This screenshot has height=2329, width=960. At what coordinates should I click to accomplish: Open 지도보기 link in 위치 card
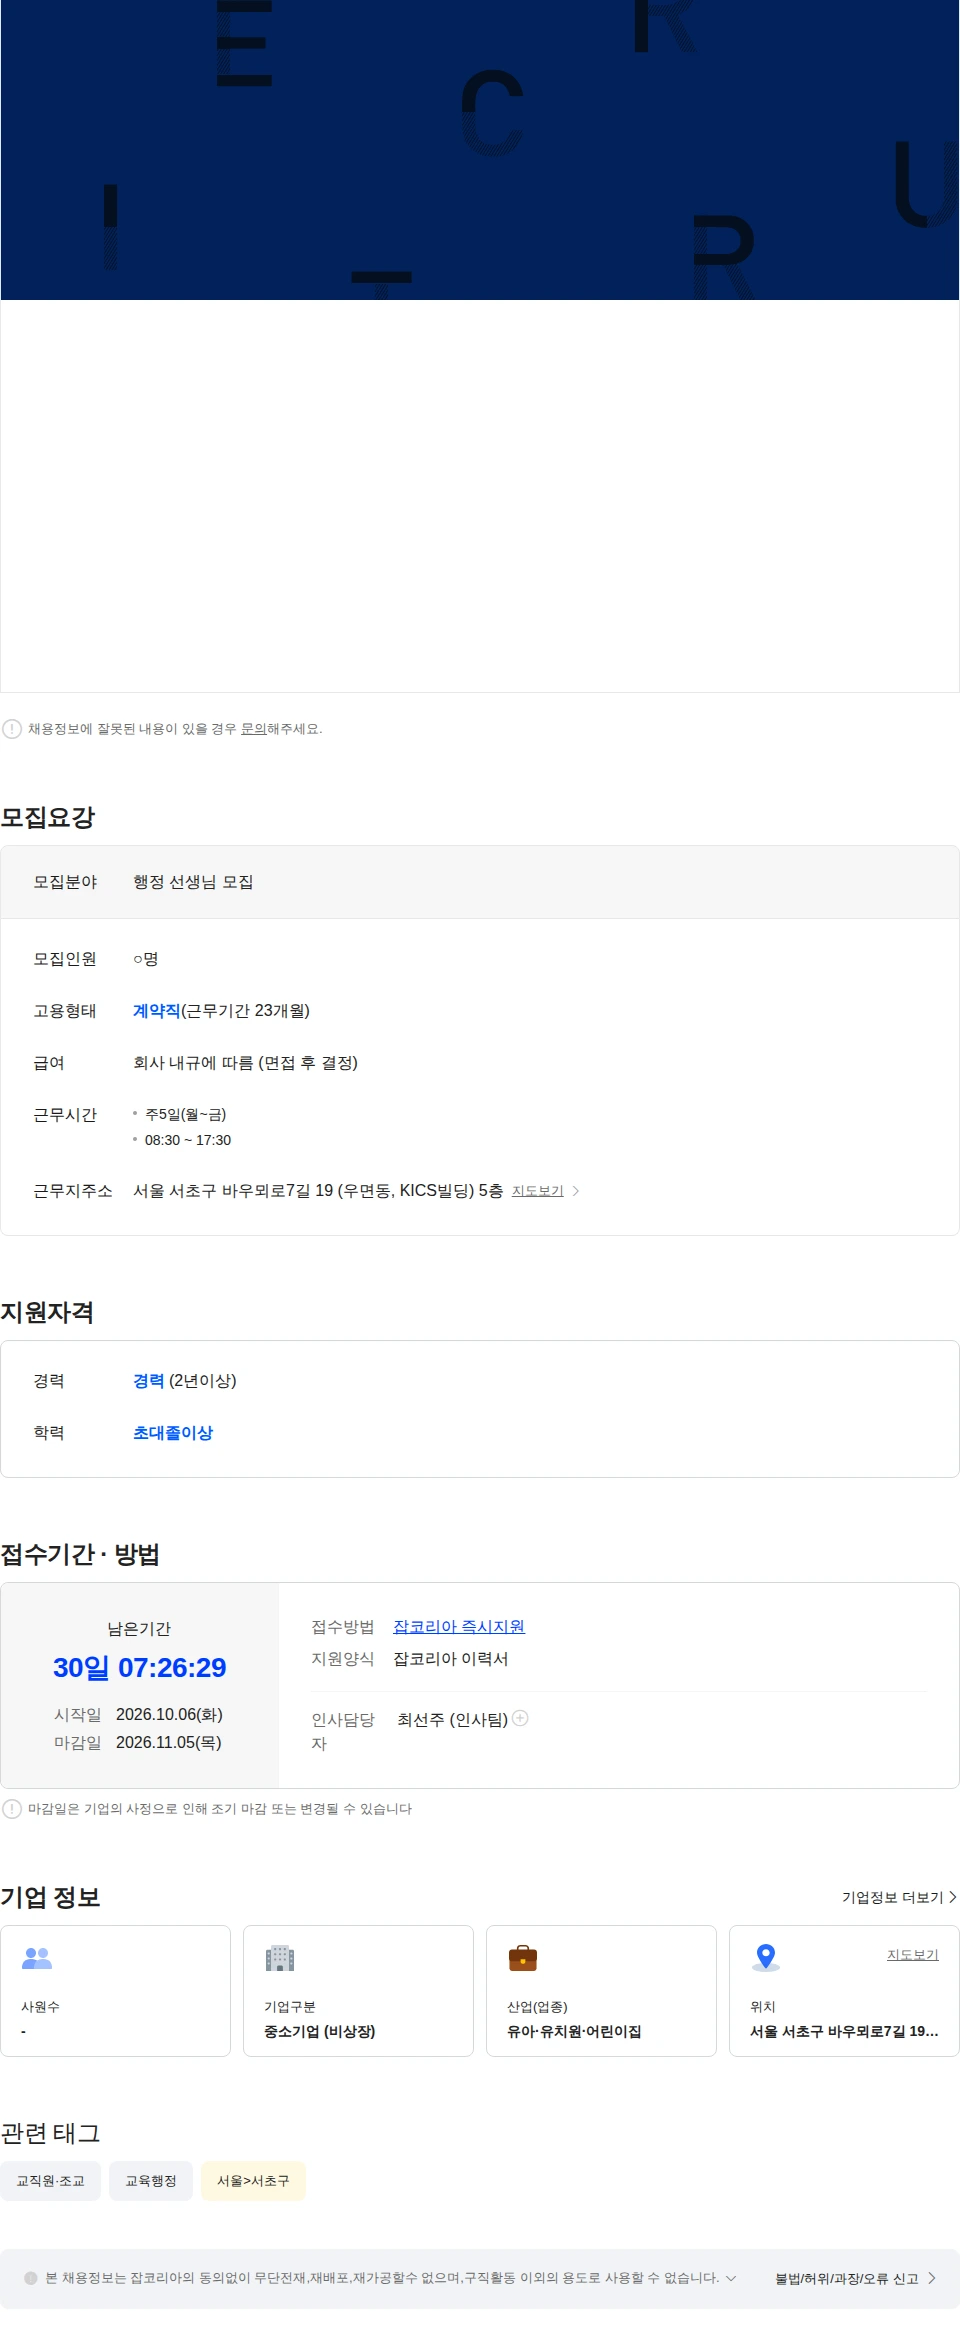[913, 1955]
